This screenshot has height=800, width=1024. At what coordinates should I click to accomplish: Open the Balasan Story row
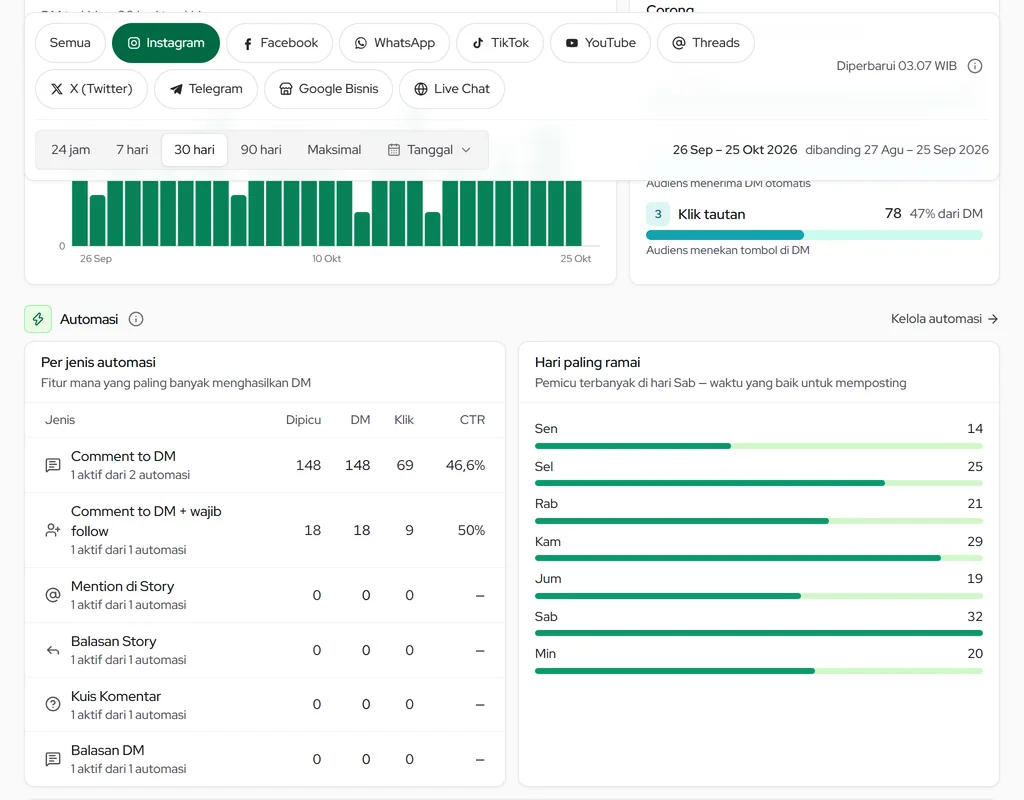(265, 650)
